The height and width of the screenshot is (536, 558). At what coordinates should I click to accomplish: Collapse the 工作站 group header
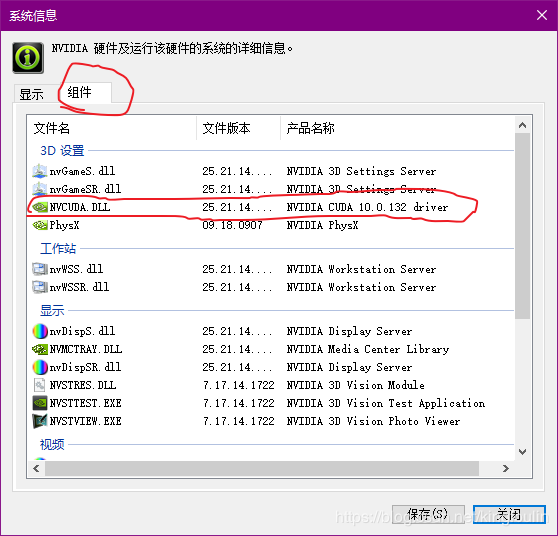tap(58, 248)
